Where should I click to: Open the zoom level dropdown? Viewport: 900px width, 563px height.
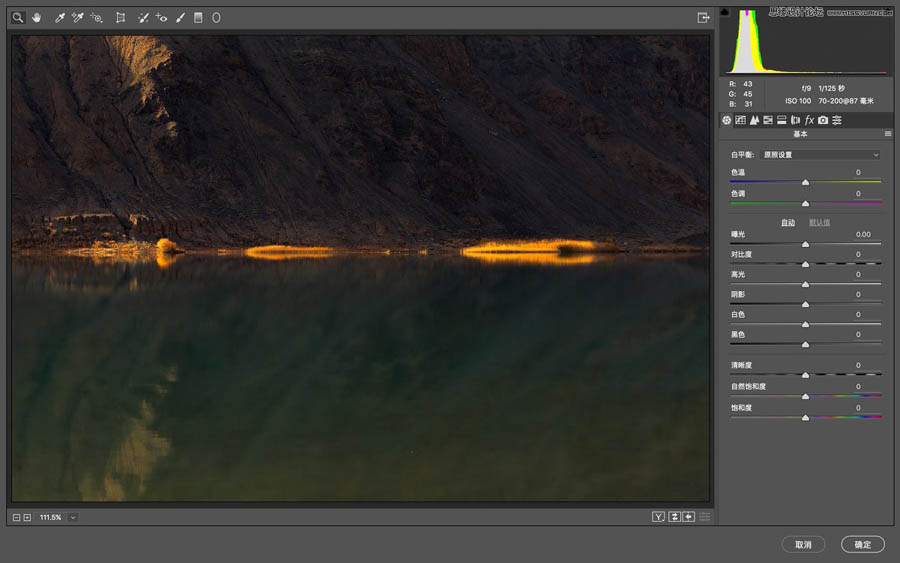coord(73,517)
